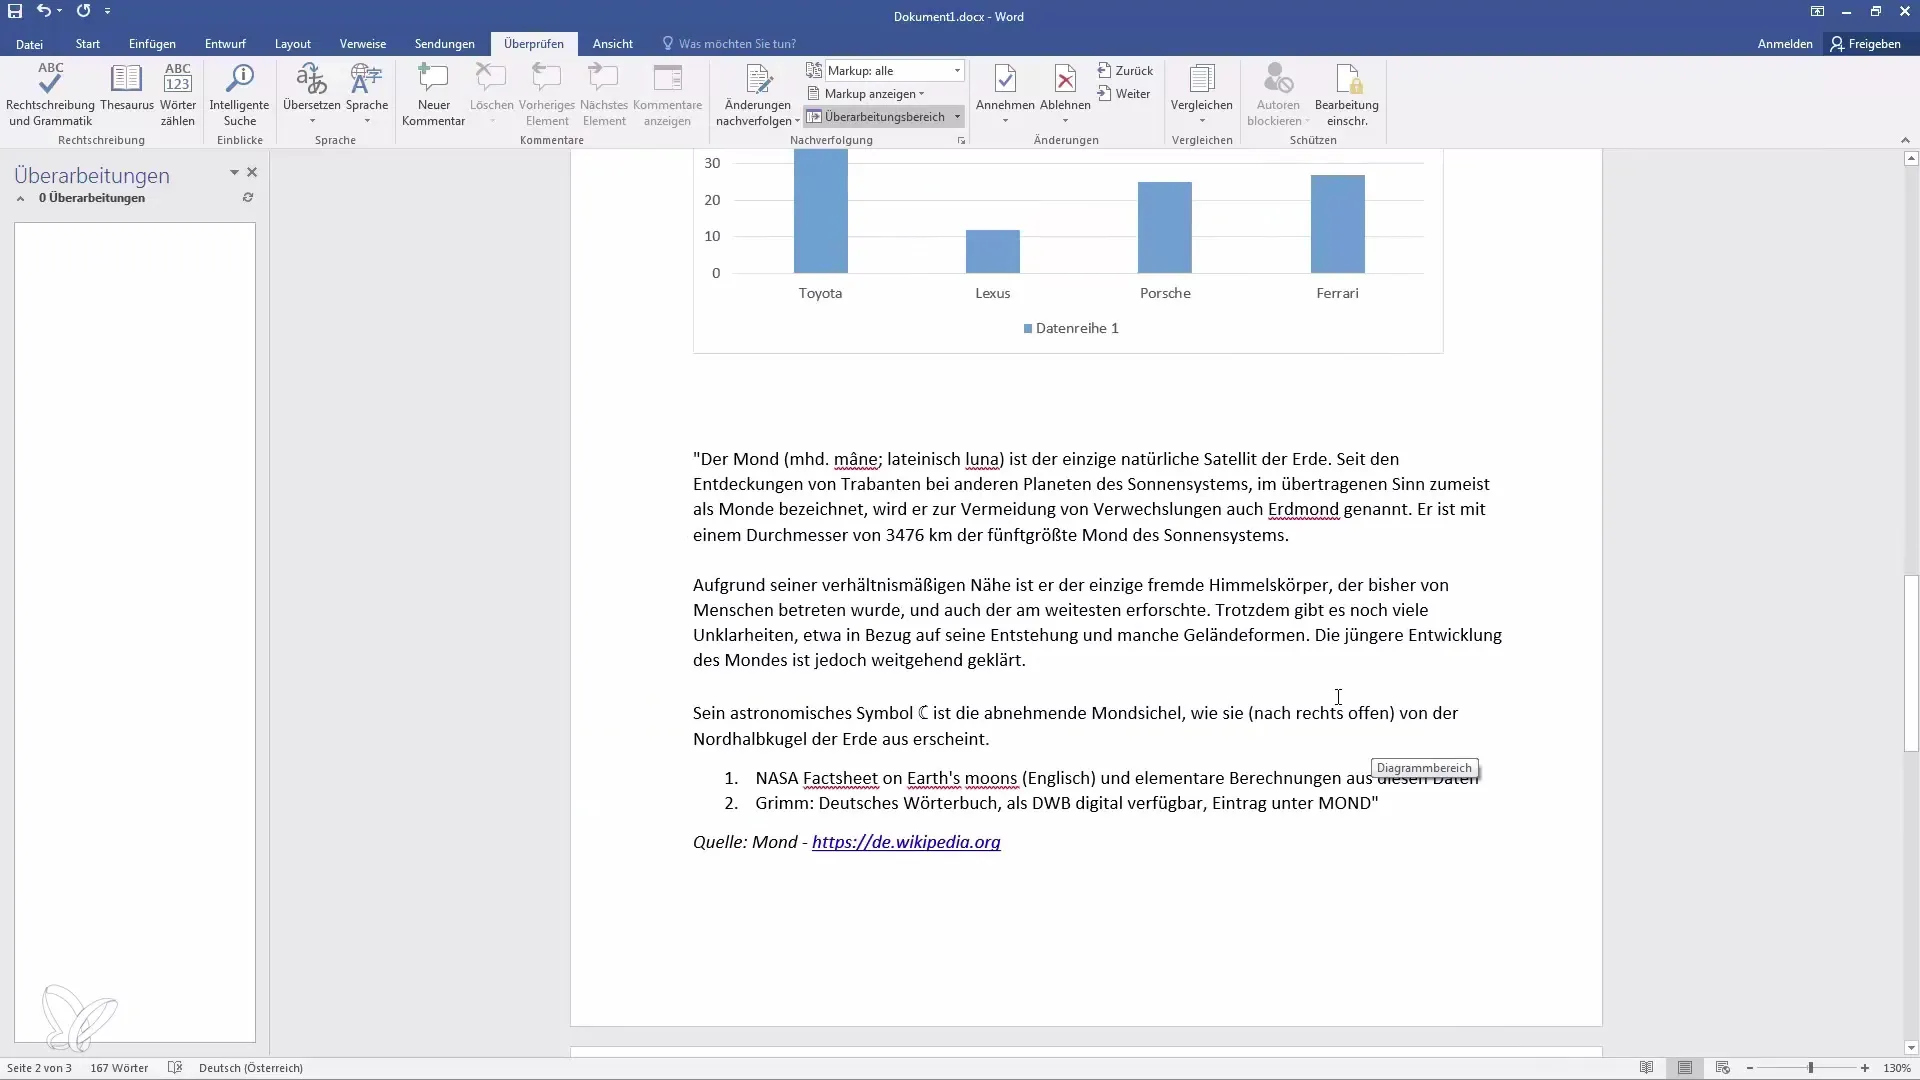Open the Datei menu
The image size is (1920, 1080).
[29, 44]
